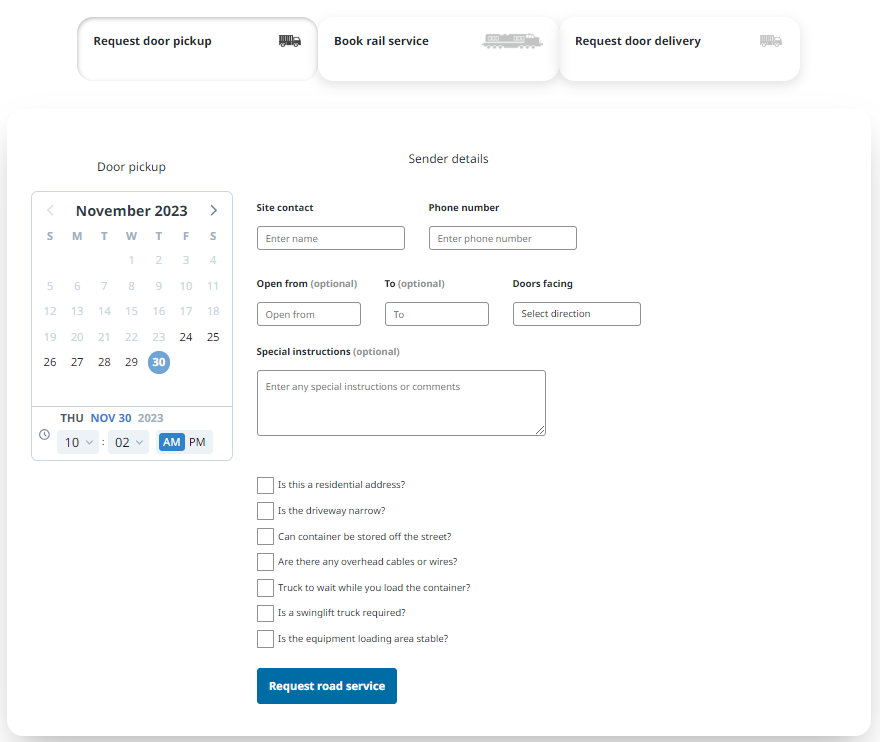Select PM in the time toggle
Image resolution: width=880 pixels, height=742 pixels.
click(198, 442)
